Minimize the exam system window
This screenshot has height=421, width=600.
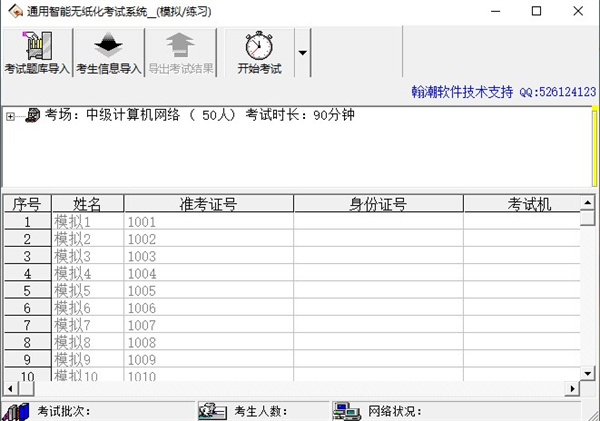pos(496,11)
